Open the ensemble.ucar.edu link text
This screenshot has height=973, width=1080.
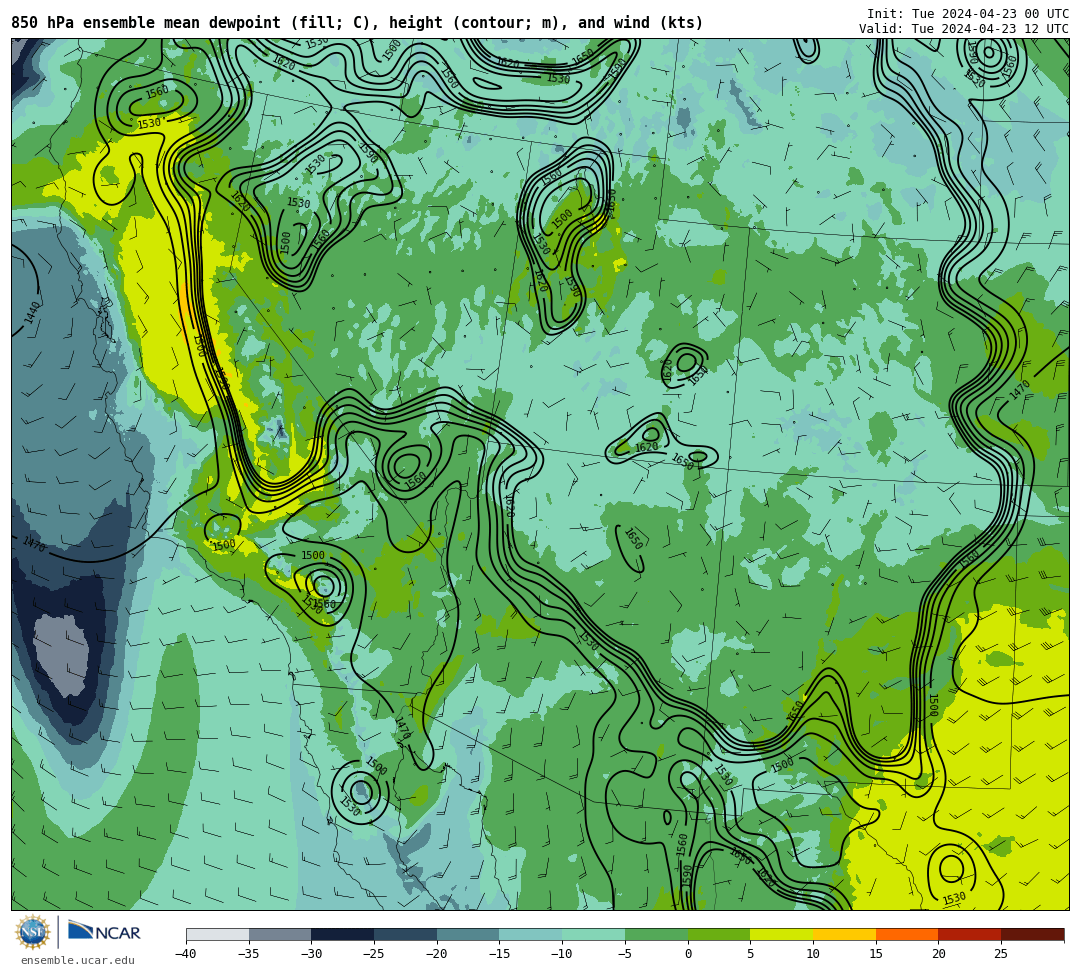click(78, 961)
